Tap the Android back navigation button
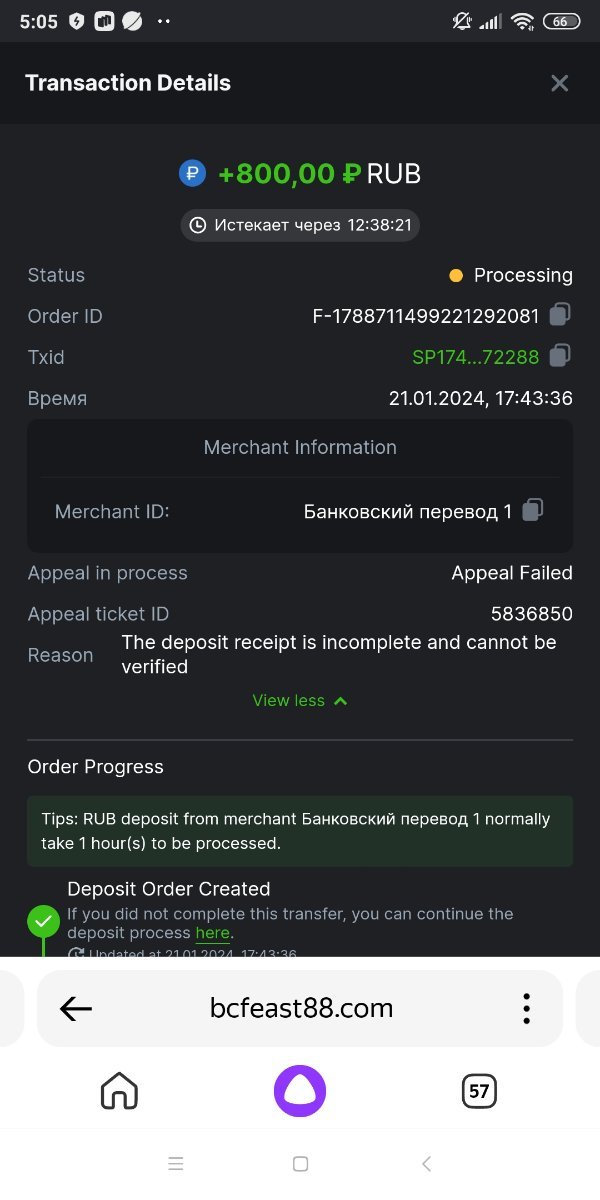 pos(426,1163)
